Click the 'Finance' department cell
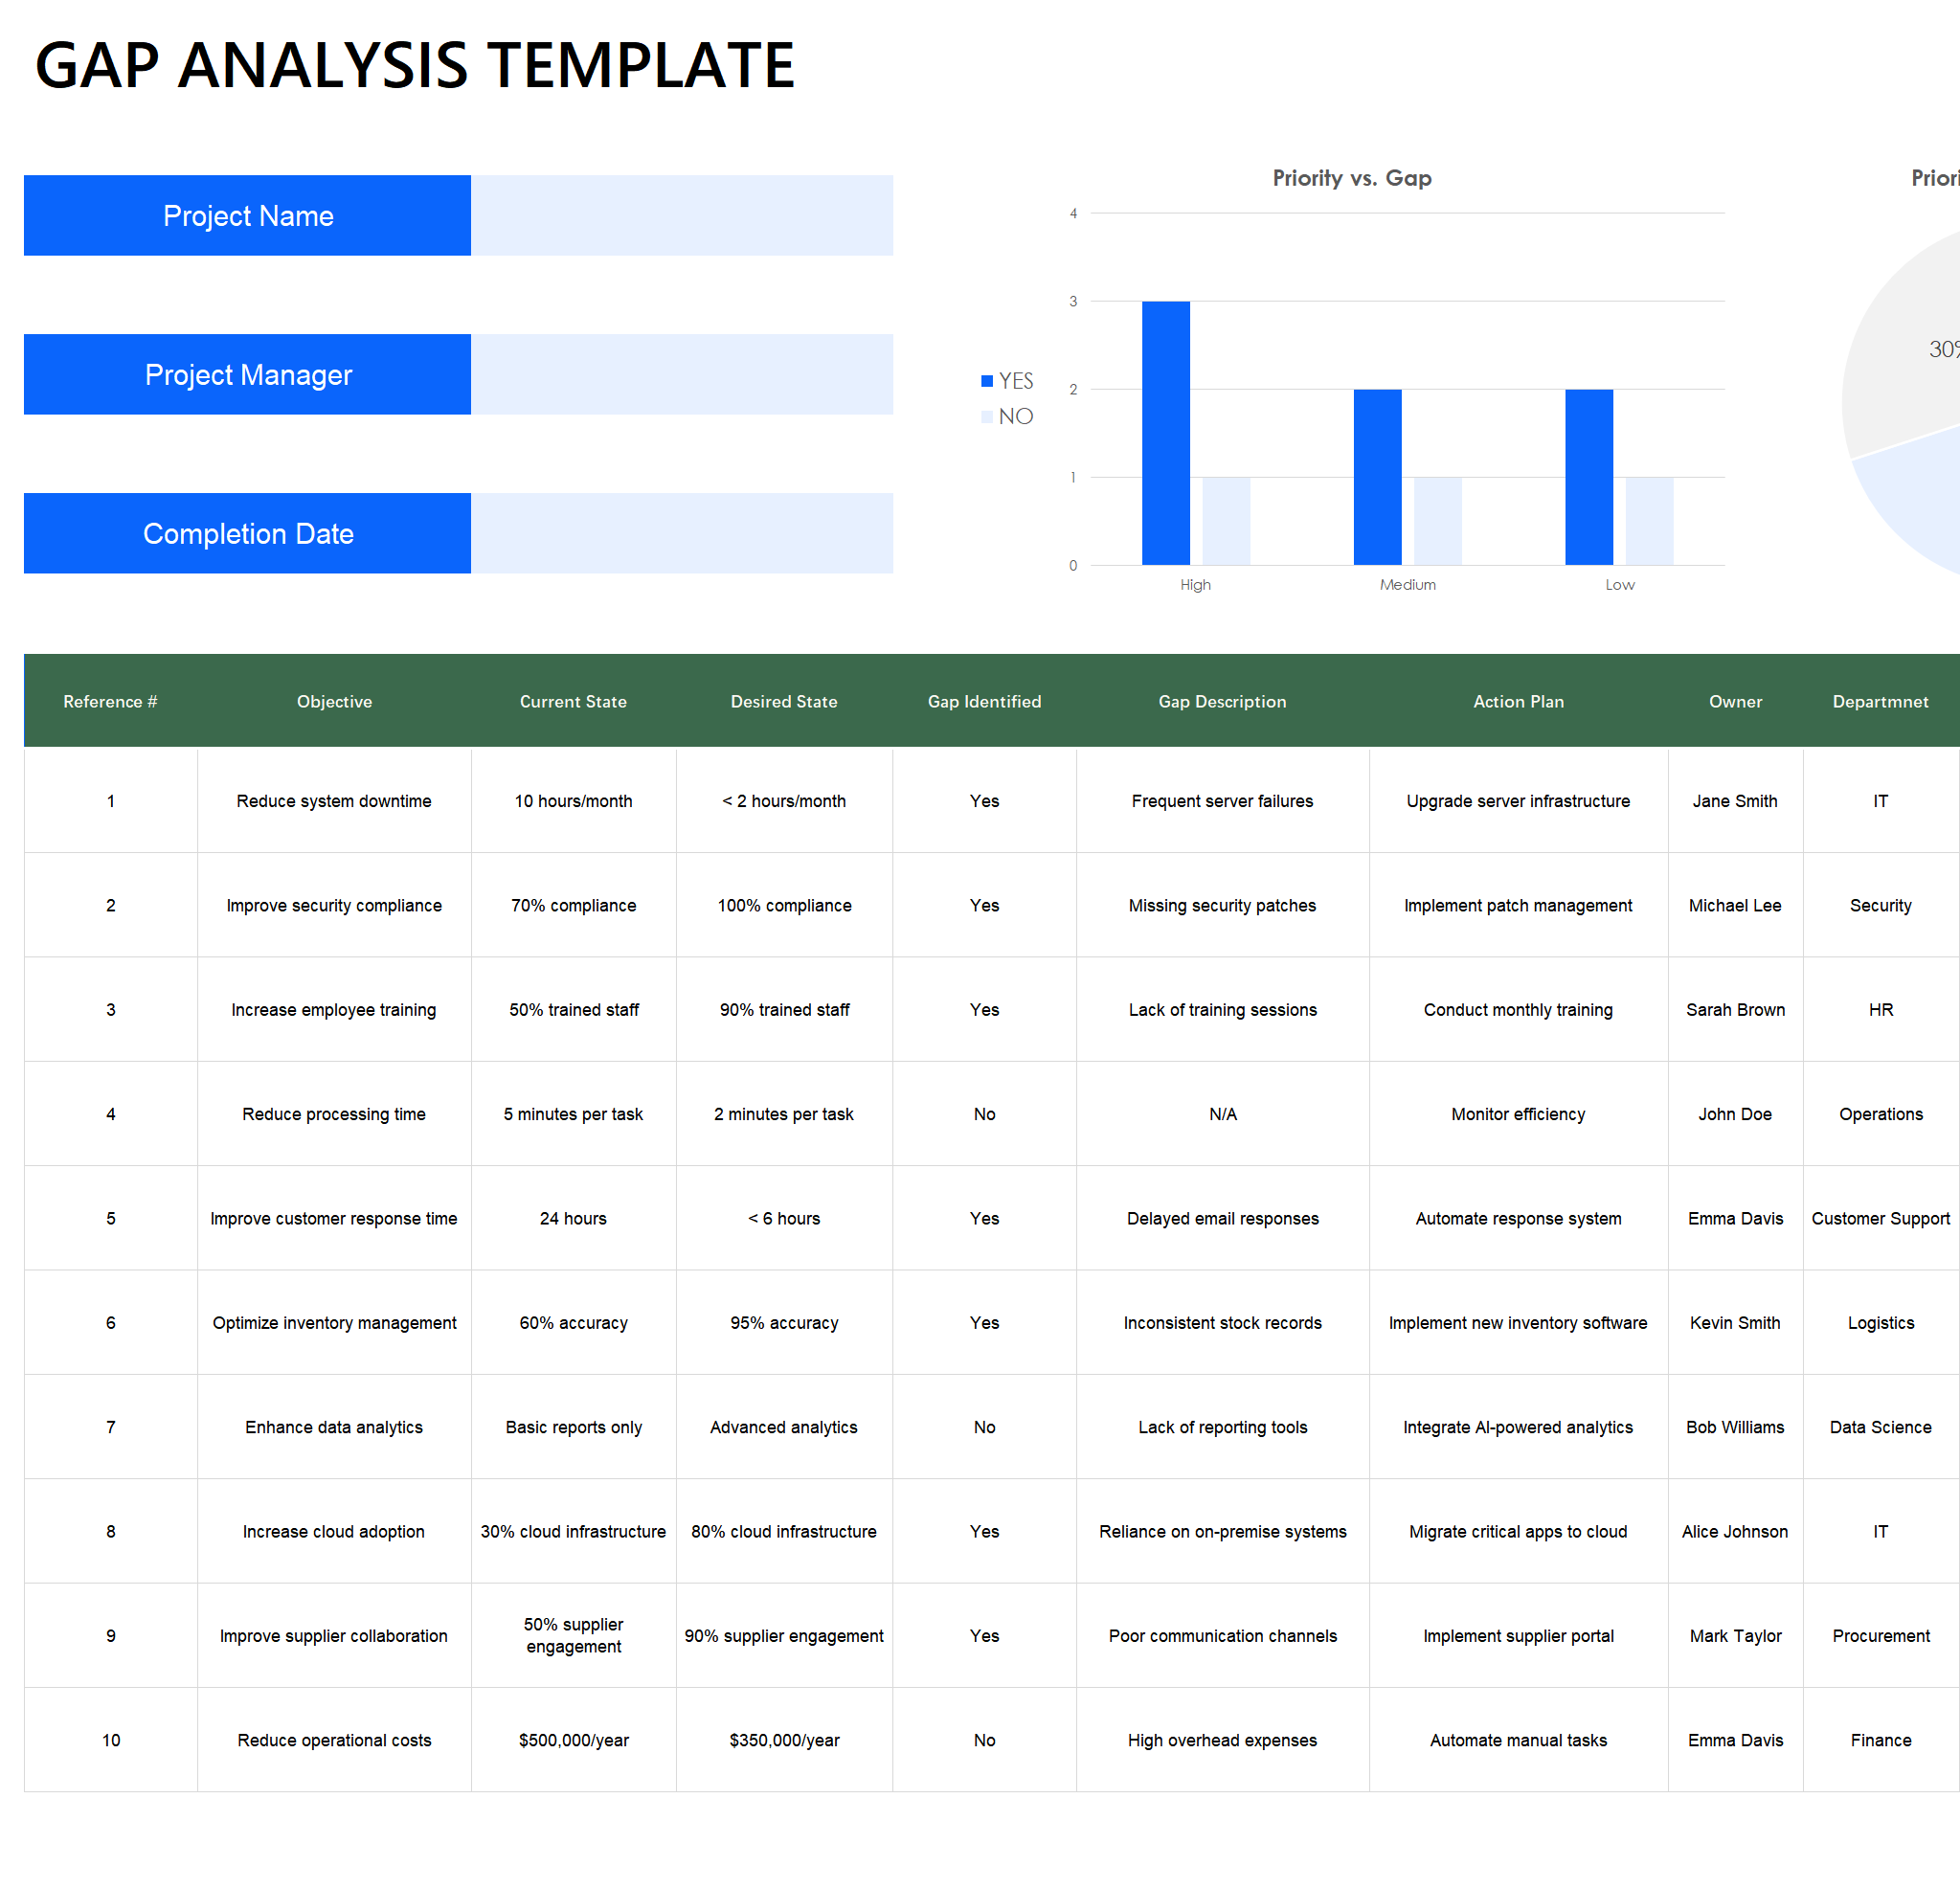 pyautogui.click(x=1880, y=1739)
